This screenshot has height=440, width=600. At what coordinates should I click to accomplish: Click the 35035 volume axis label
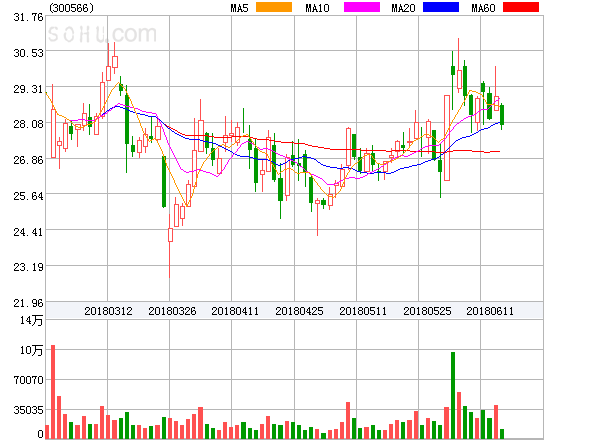pos(28,410)
